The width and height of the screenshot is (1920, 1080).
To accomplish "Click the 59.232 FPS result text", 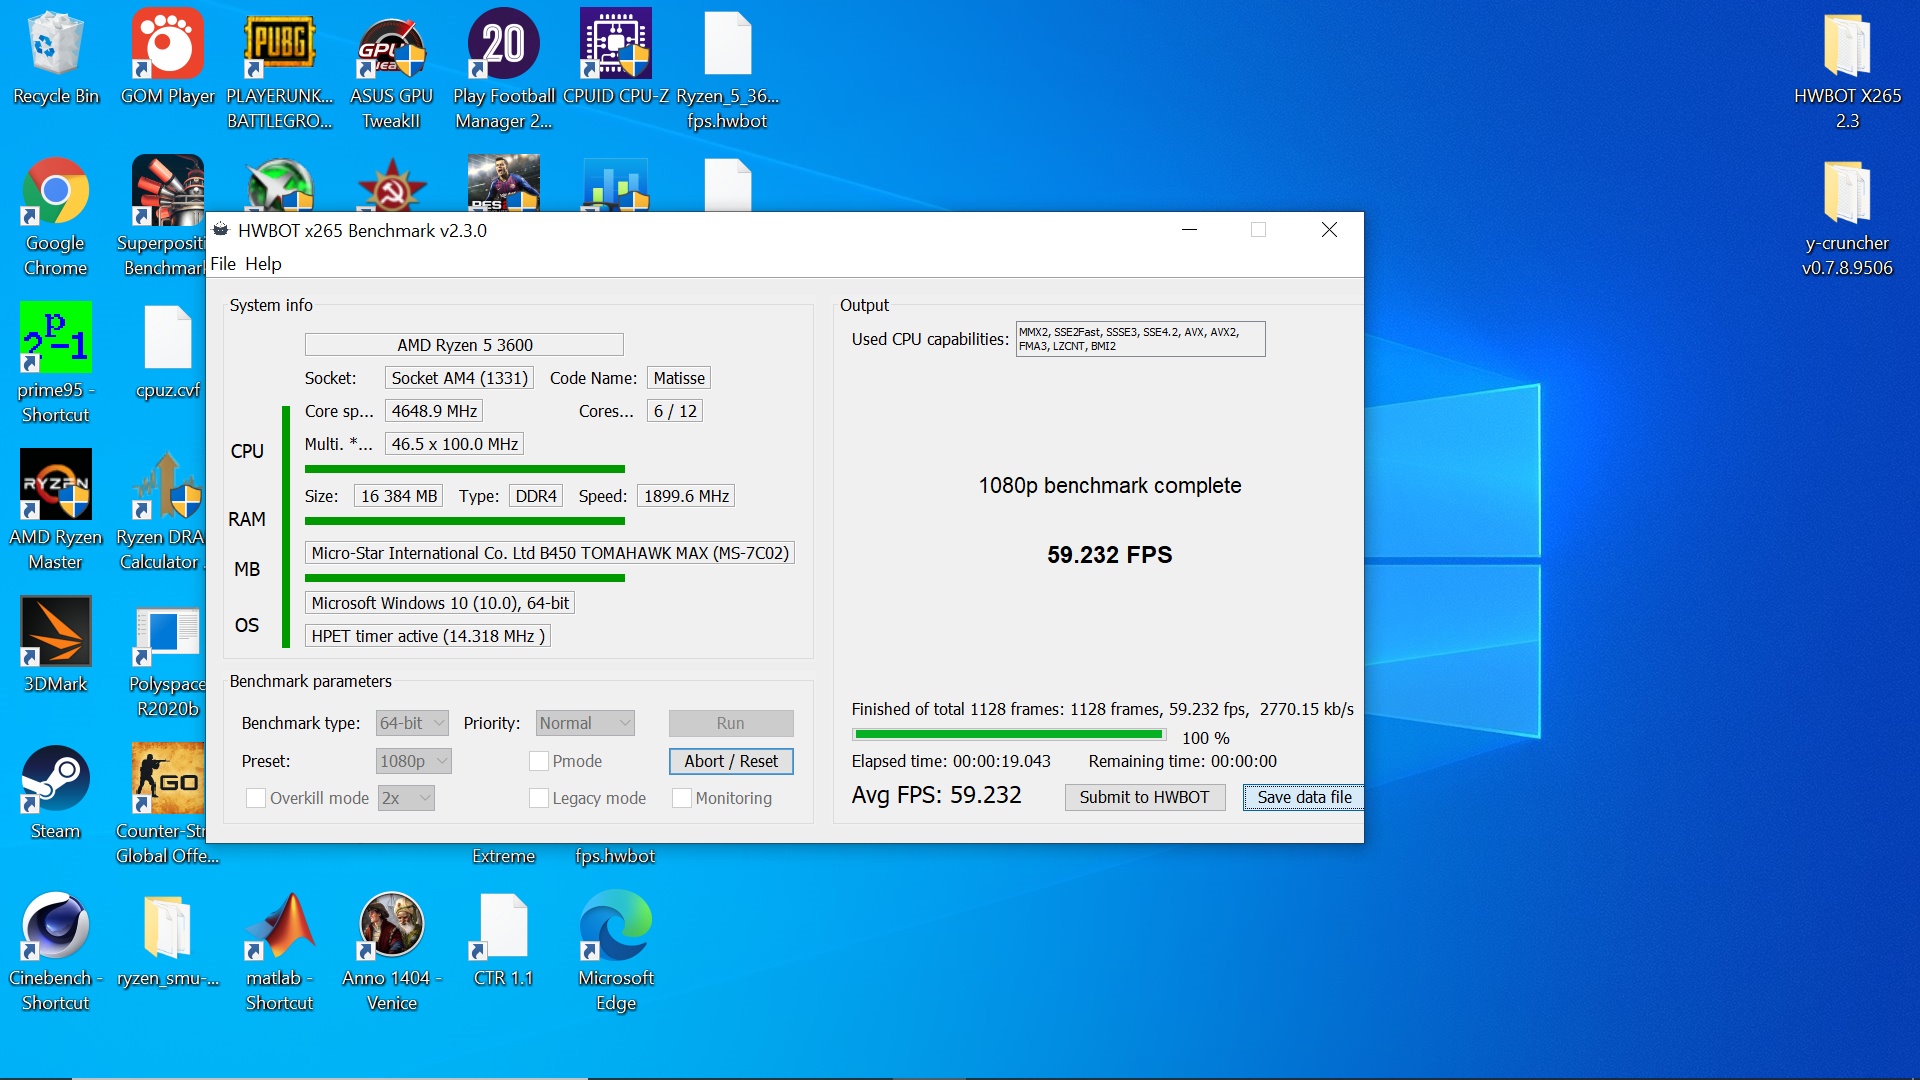I will 1109,555.
